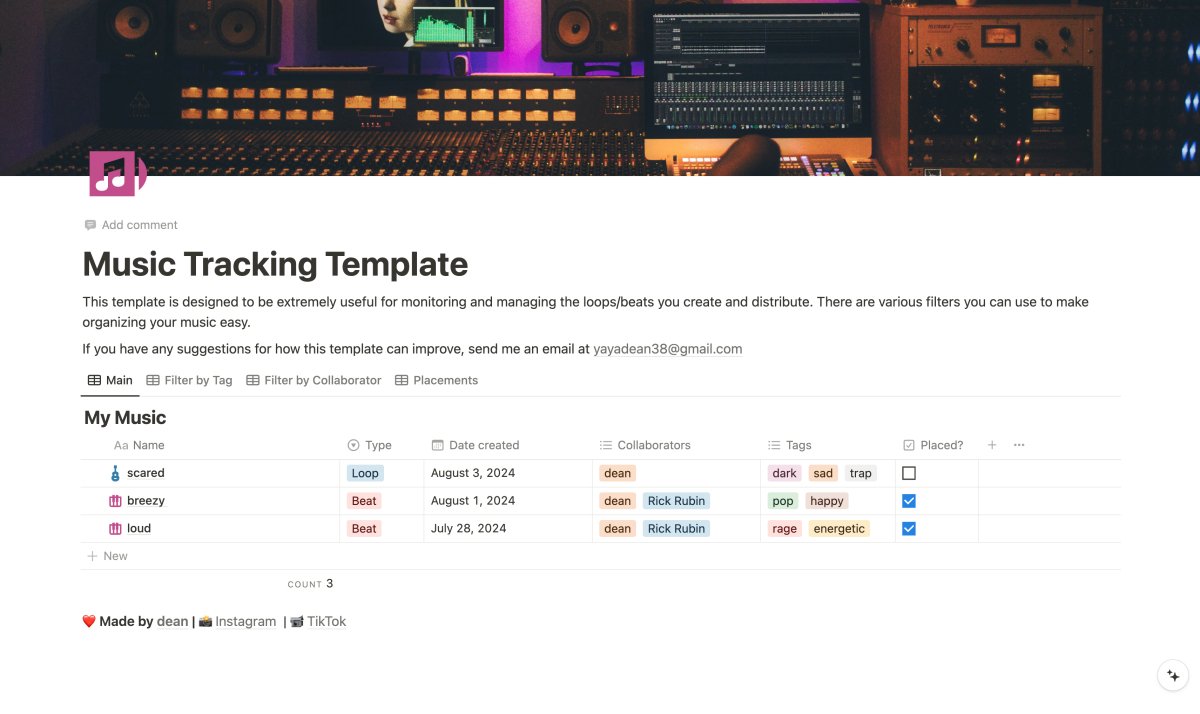Click the drum icon beside breezy
Image resolution: width=1200 pixels, height=714 pixels.
pyautogui.click(x=115, y=501)
